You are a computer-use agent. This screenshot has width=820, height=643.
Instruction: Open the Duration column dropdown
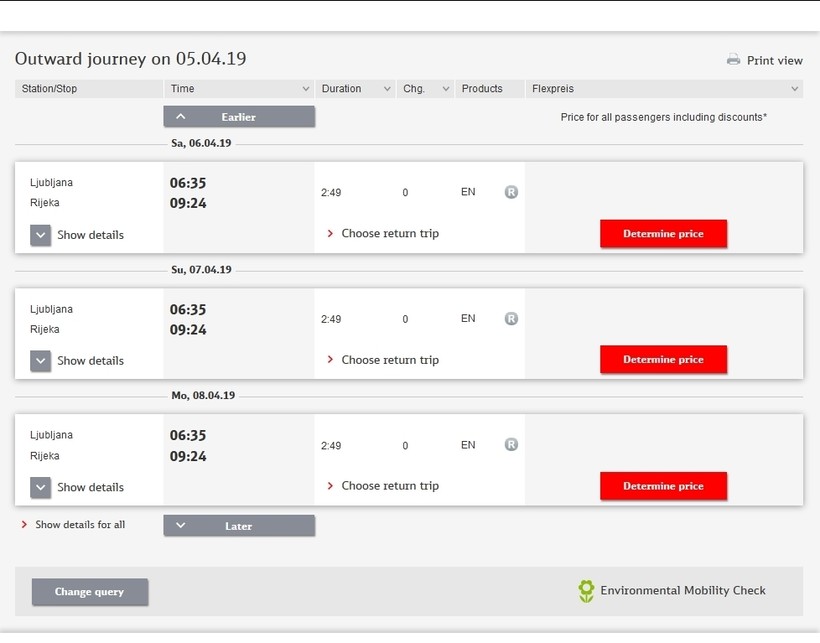(386, 89)
